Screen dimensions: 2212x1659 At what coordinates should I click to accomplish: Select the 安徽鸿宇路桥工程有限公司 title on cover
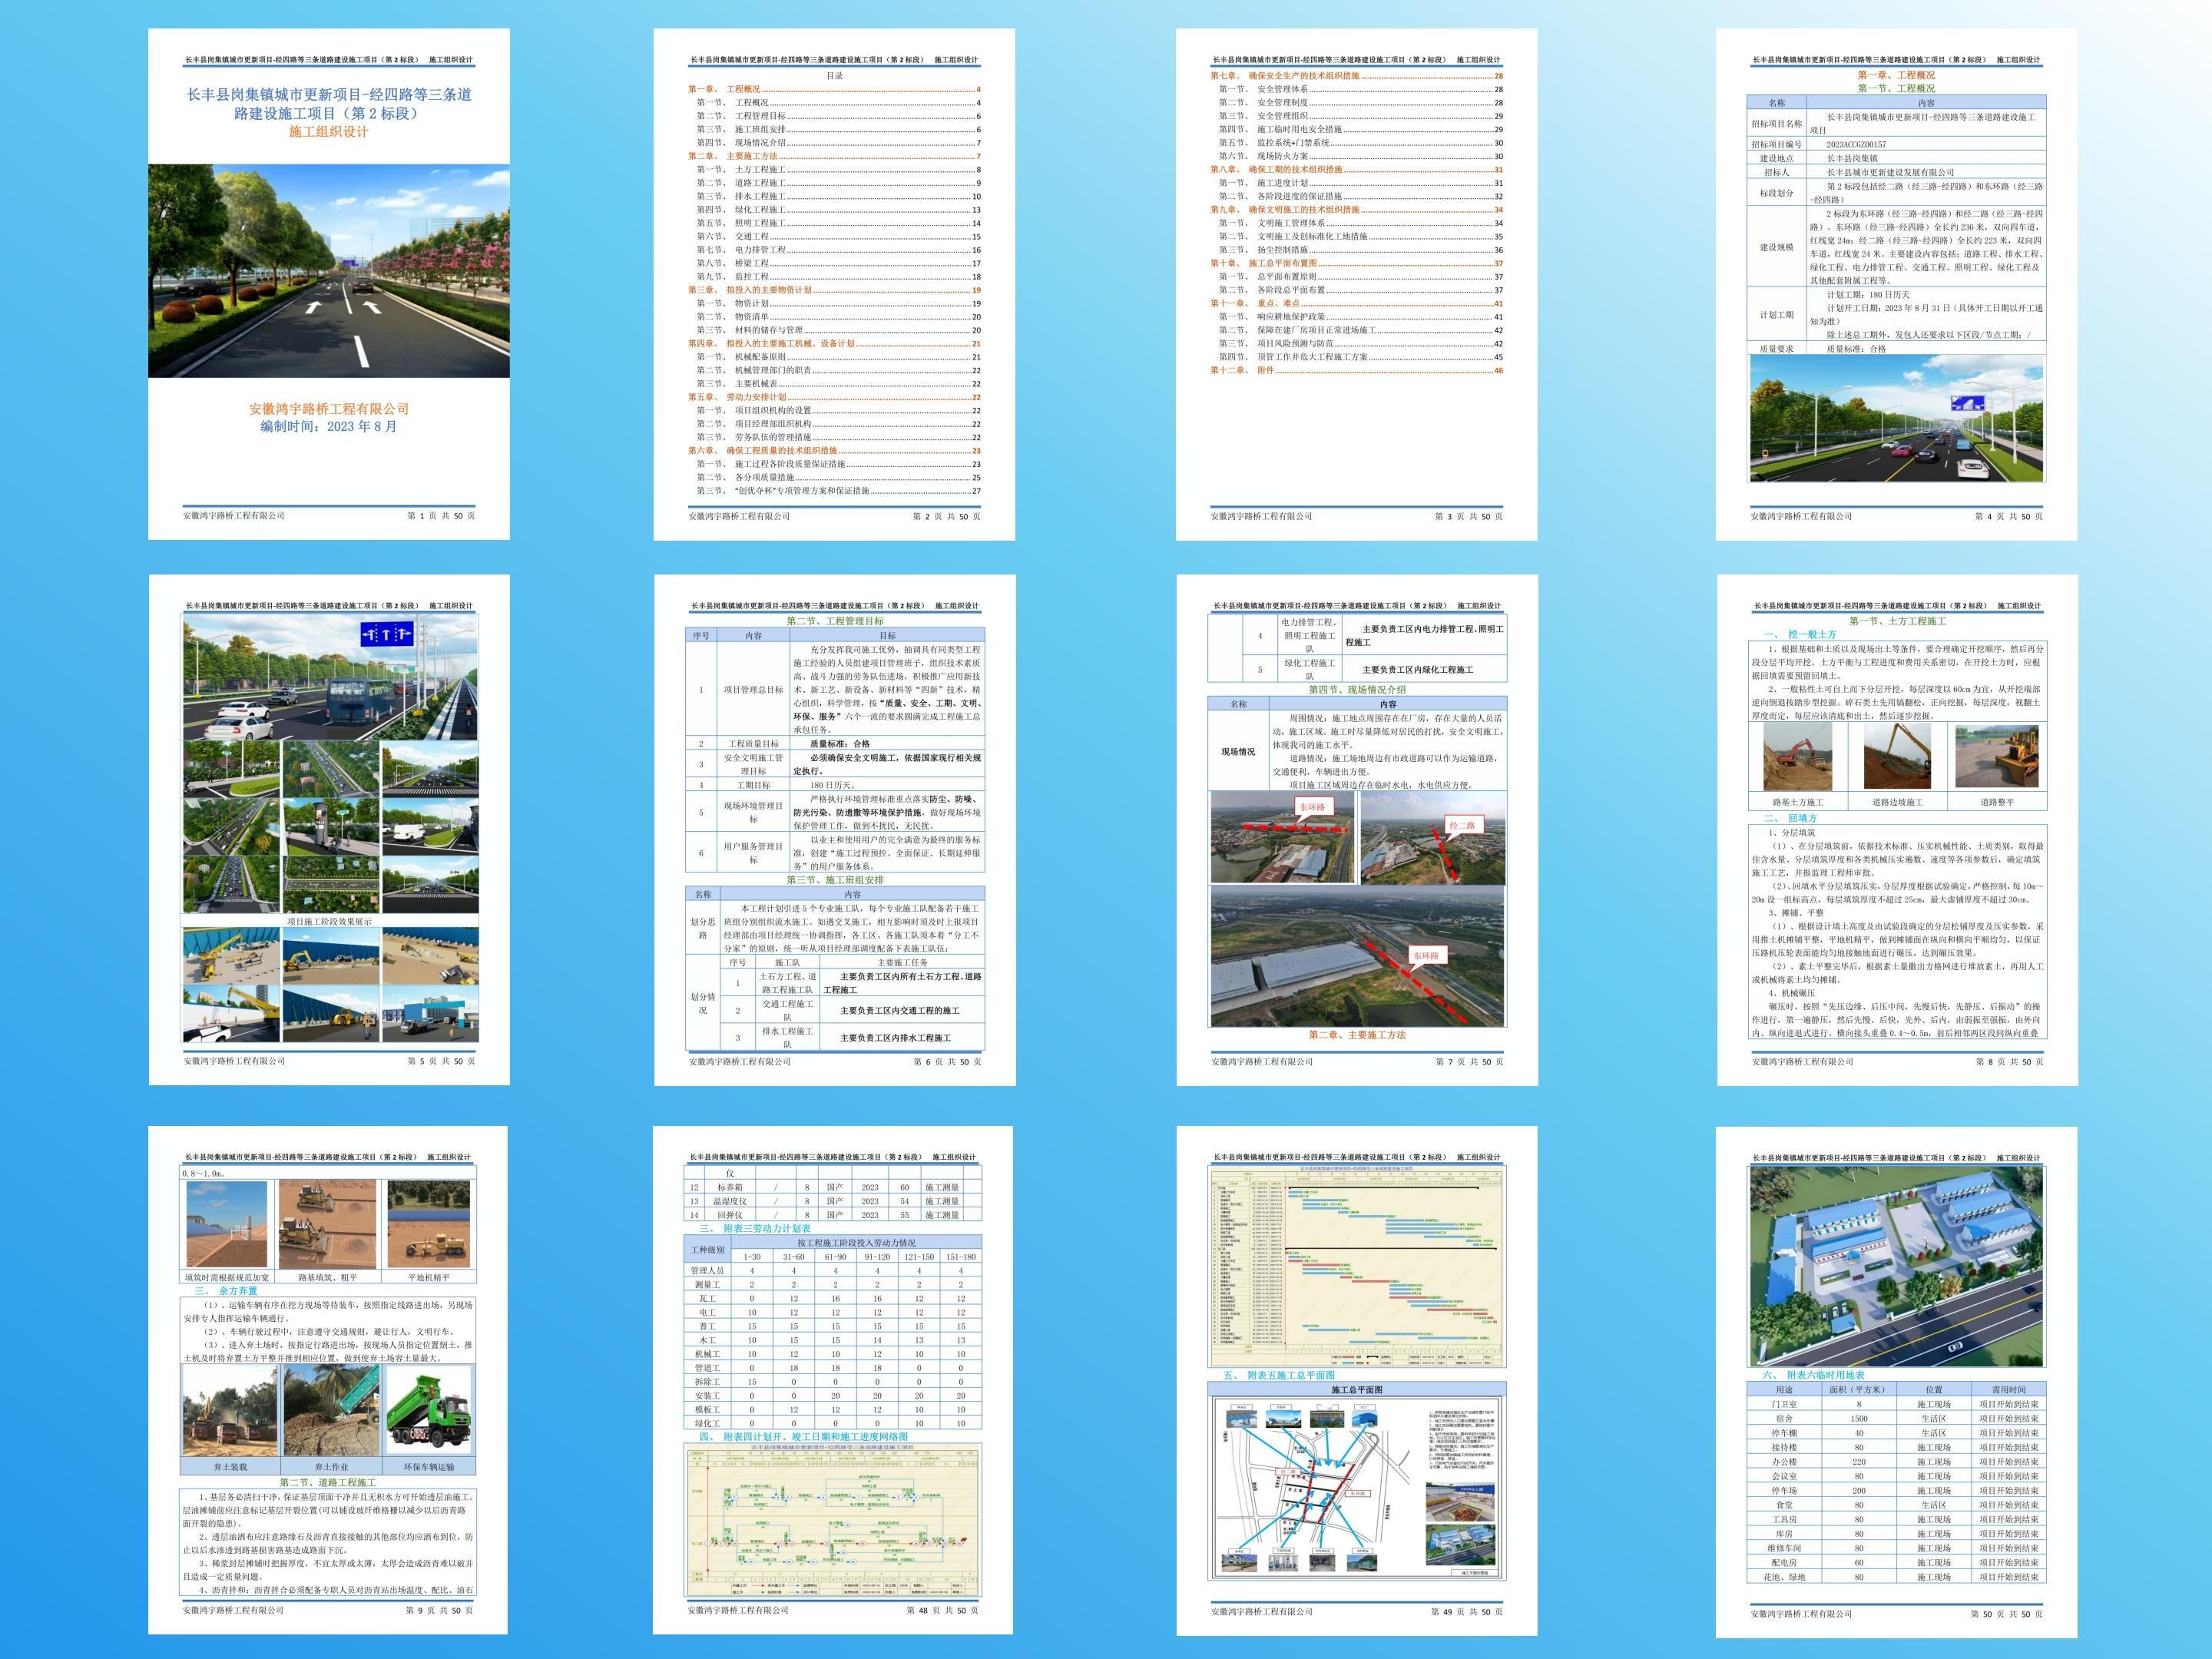click(329, 409)
